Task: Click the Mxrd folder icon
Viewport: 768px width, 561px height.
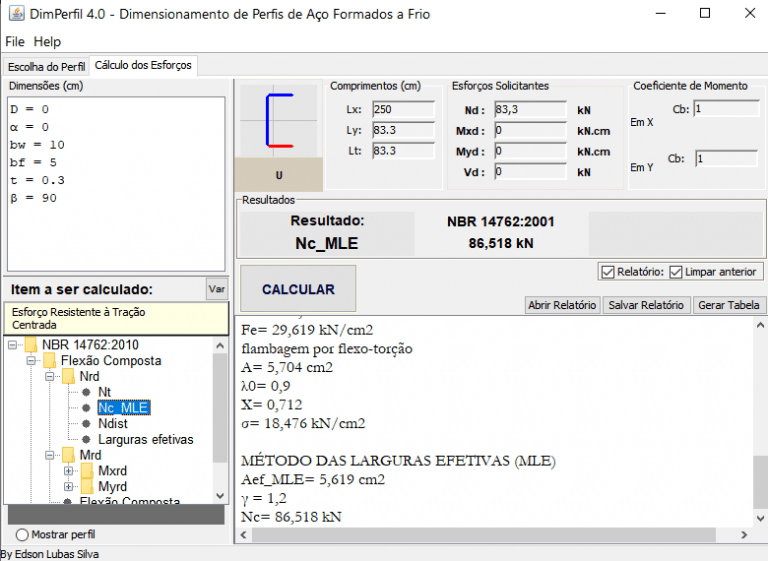Action: click(87, 471)
